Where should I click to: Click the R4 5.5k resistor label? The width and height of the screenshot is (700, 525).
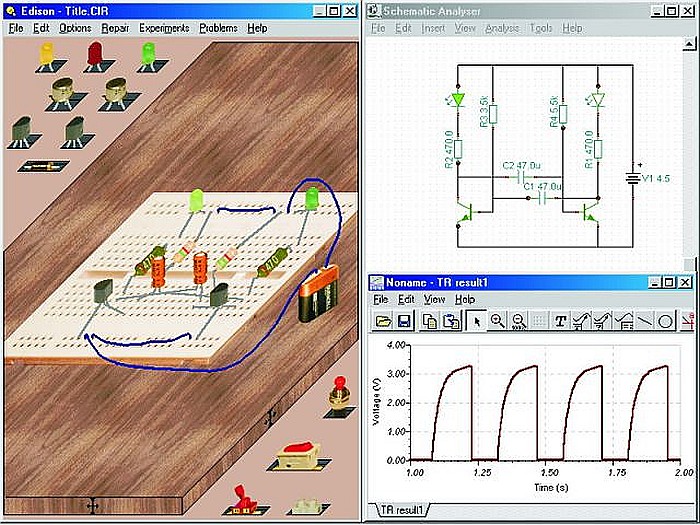(554, 111)
